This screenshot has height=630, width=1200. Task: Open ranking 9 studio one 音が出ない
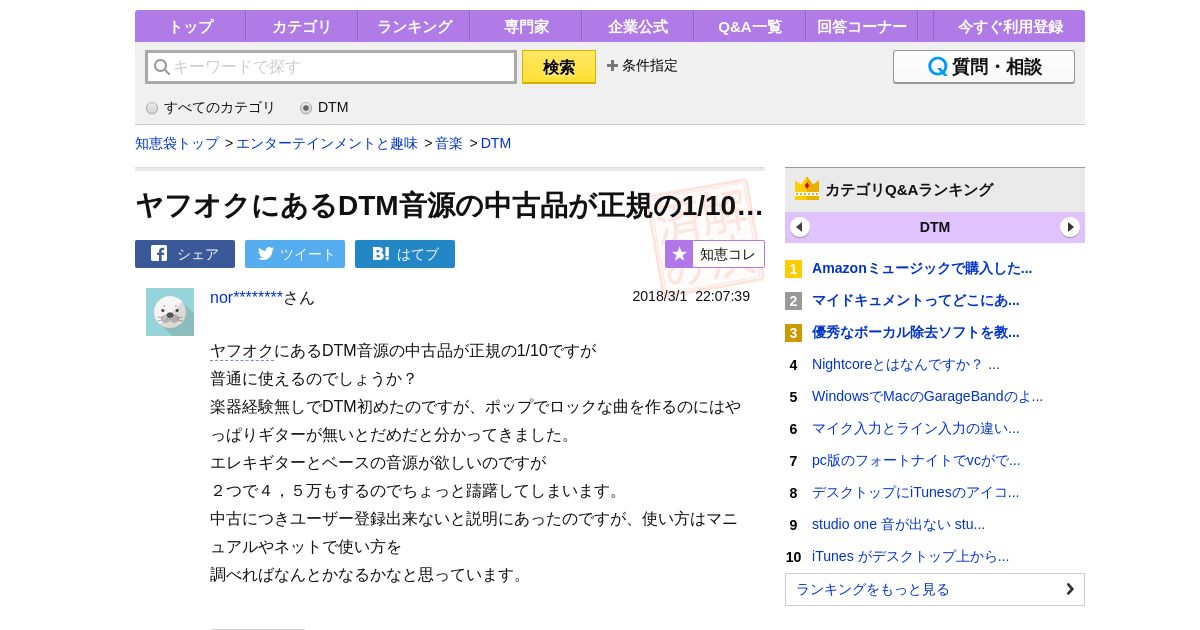point(898,524)
